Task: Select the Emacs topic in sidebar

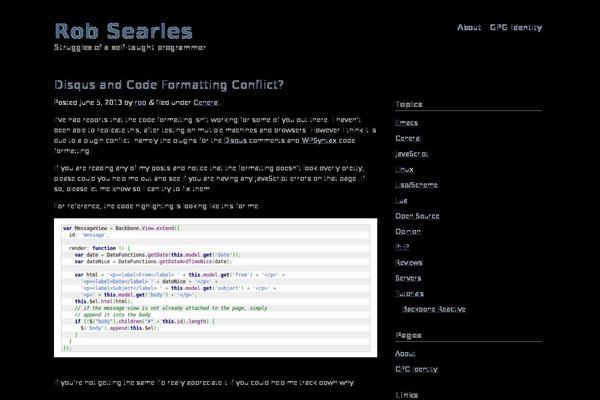Action: [406, 123]
